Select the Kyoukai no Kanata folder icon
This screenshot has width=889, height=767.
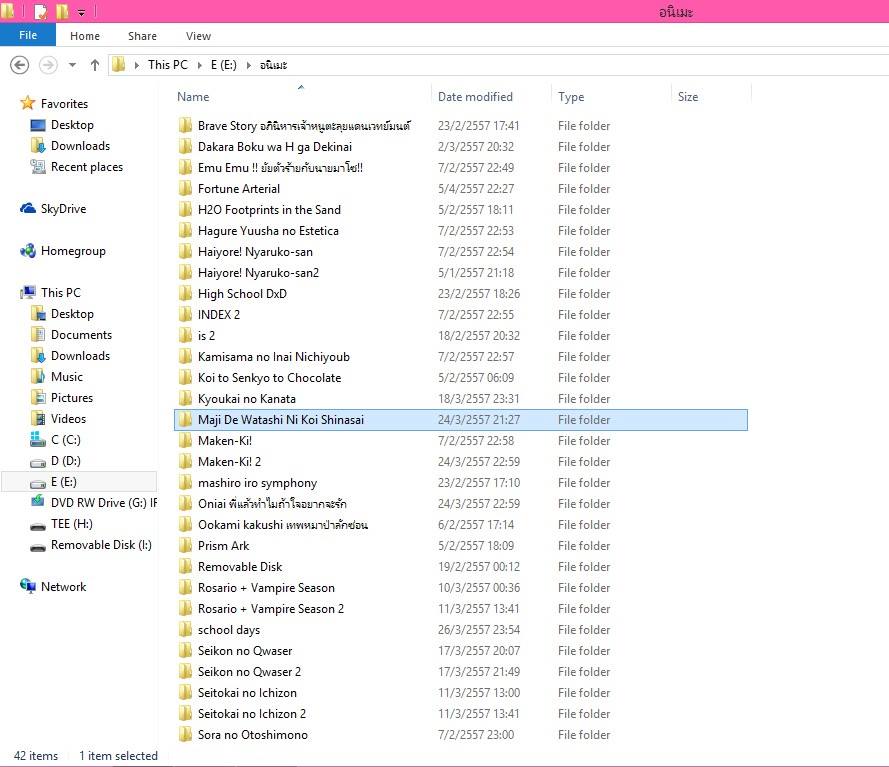click(x=185, y=398)
